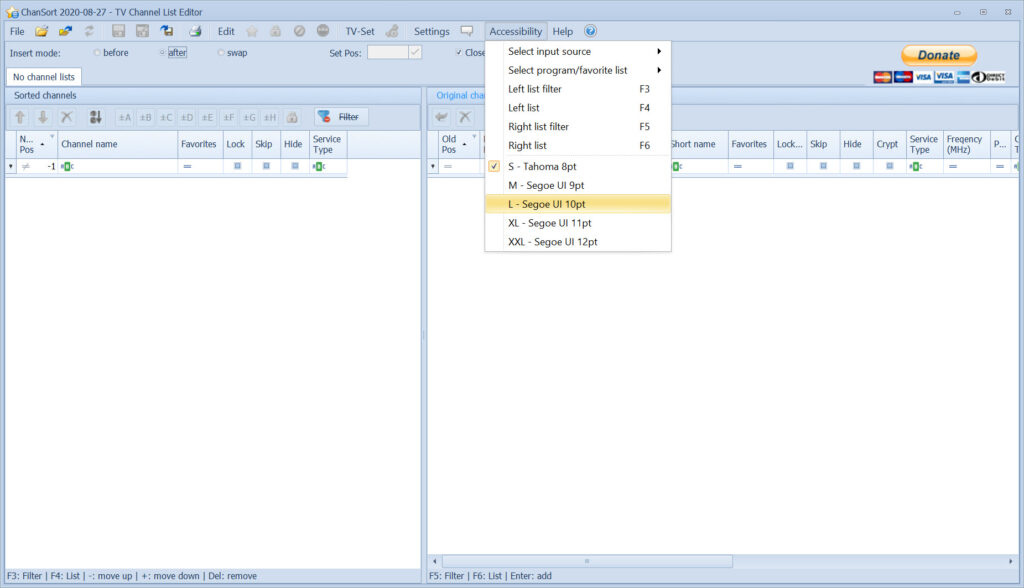Click the save floppy disk icon
Screen dimensions: 1024x588
tap(119, 31)
